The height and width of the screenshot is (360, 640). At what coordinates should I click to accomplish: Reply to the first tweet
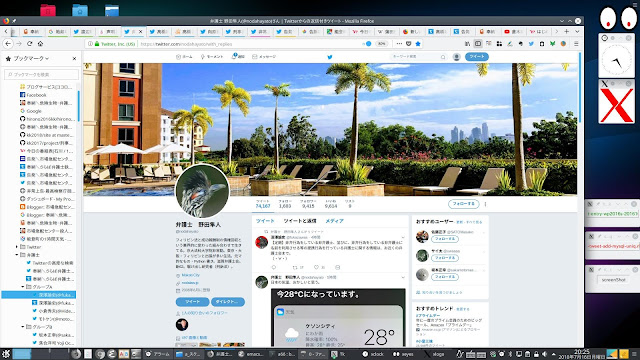pos(274,267)
